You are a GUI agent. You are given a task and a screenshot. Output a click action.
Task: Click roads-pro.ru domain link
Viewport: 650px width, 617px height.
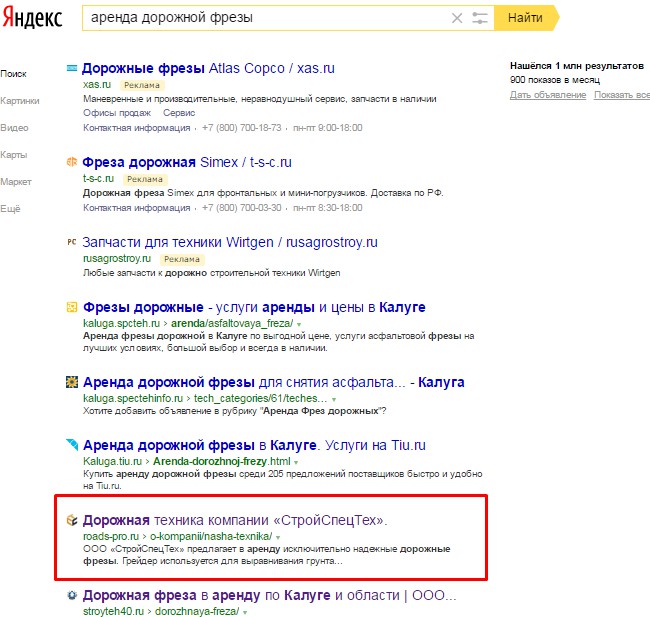point(111,536)
